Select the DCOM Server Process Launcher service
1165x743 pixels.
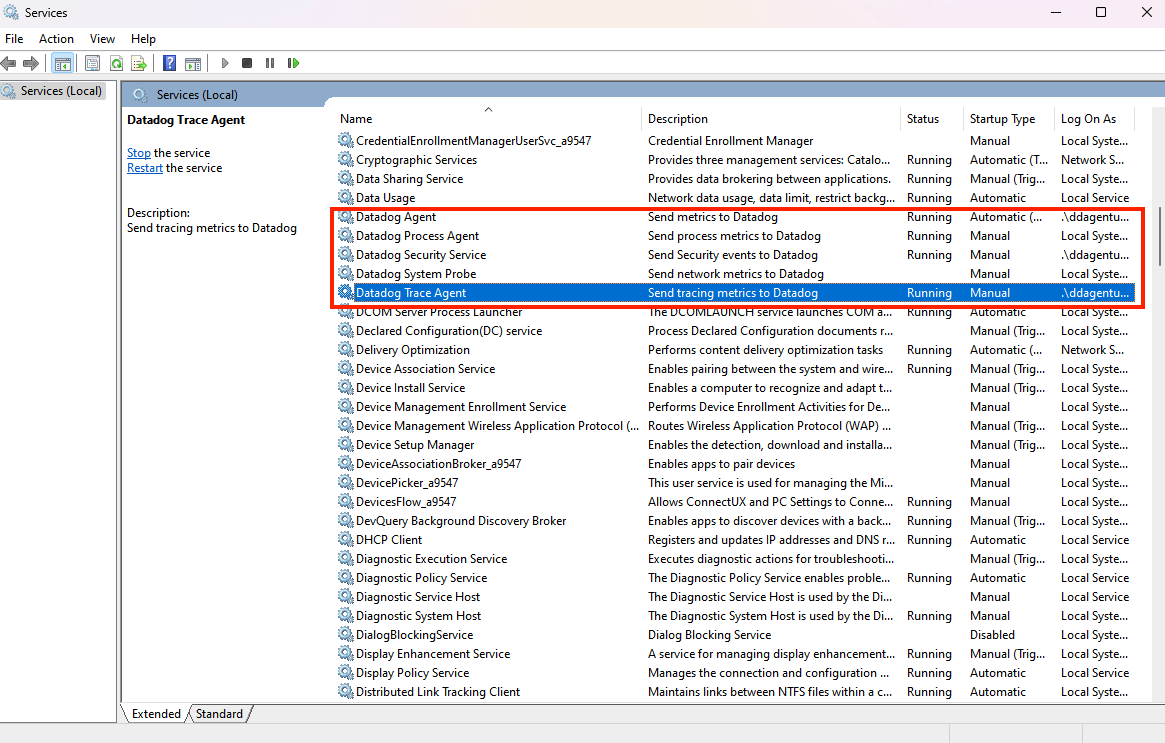point(736,312)
